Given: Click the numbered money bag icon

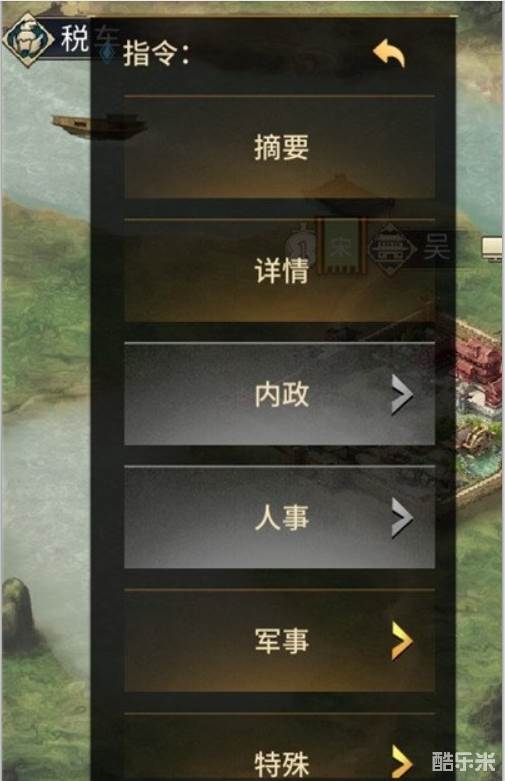Looking at the screenshot, I should (x=302, y=245).
